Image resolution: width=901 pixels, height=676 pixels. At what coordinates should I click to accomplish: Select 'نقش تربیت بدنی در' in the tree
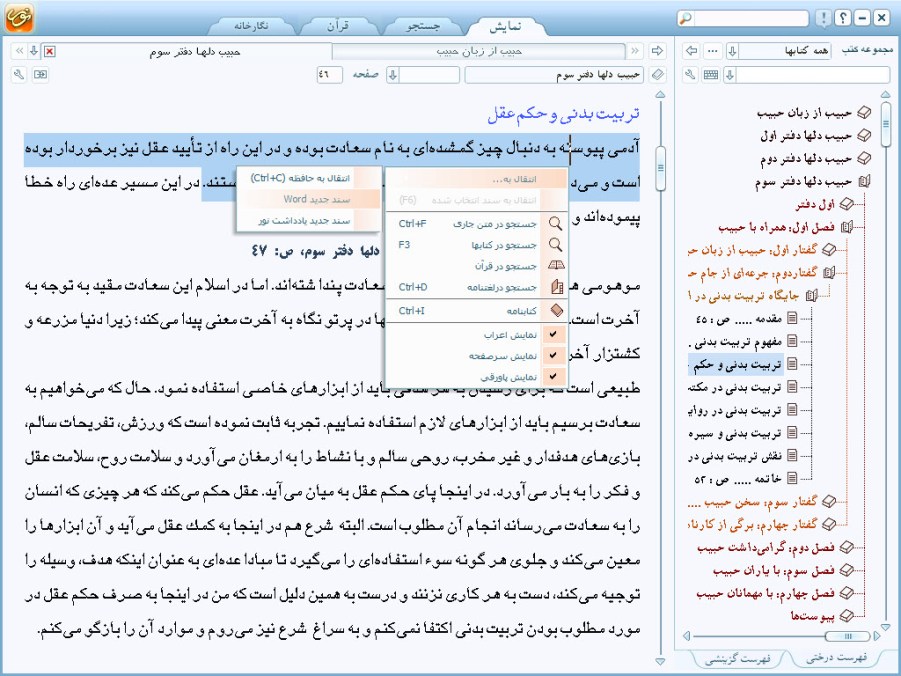click(736, 456)
